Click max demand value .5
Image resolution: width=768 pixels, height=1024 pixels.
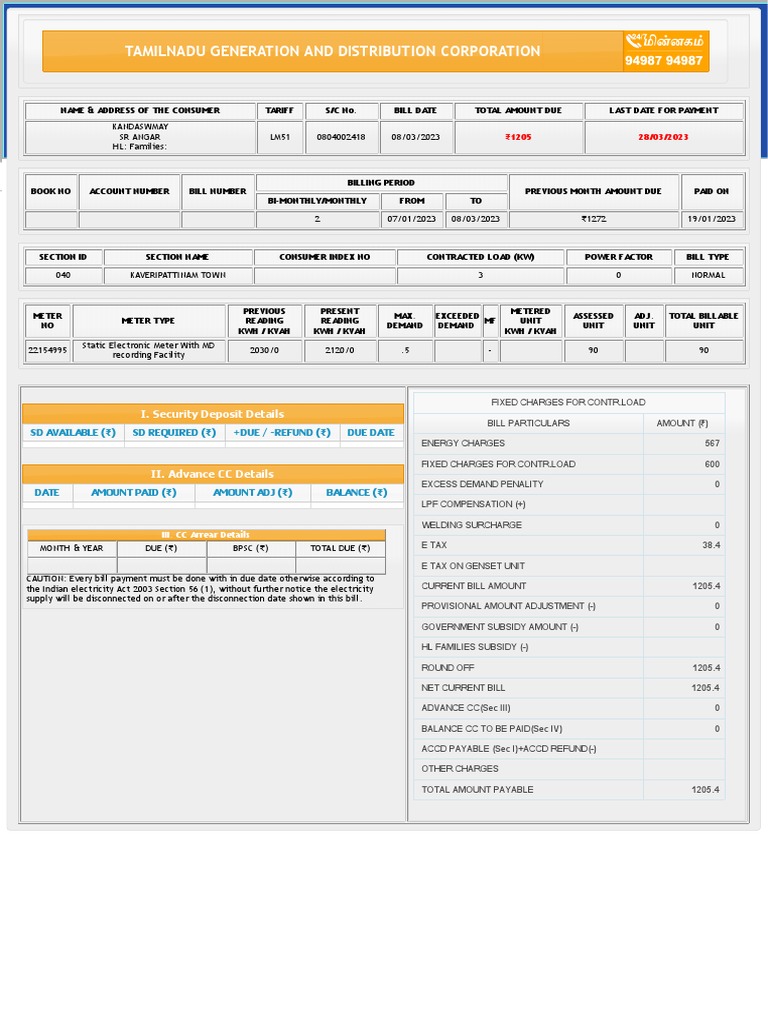pos(406,350)
